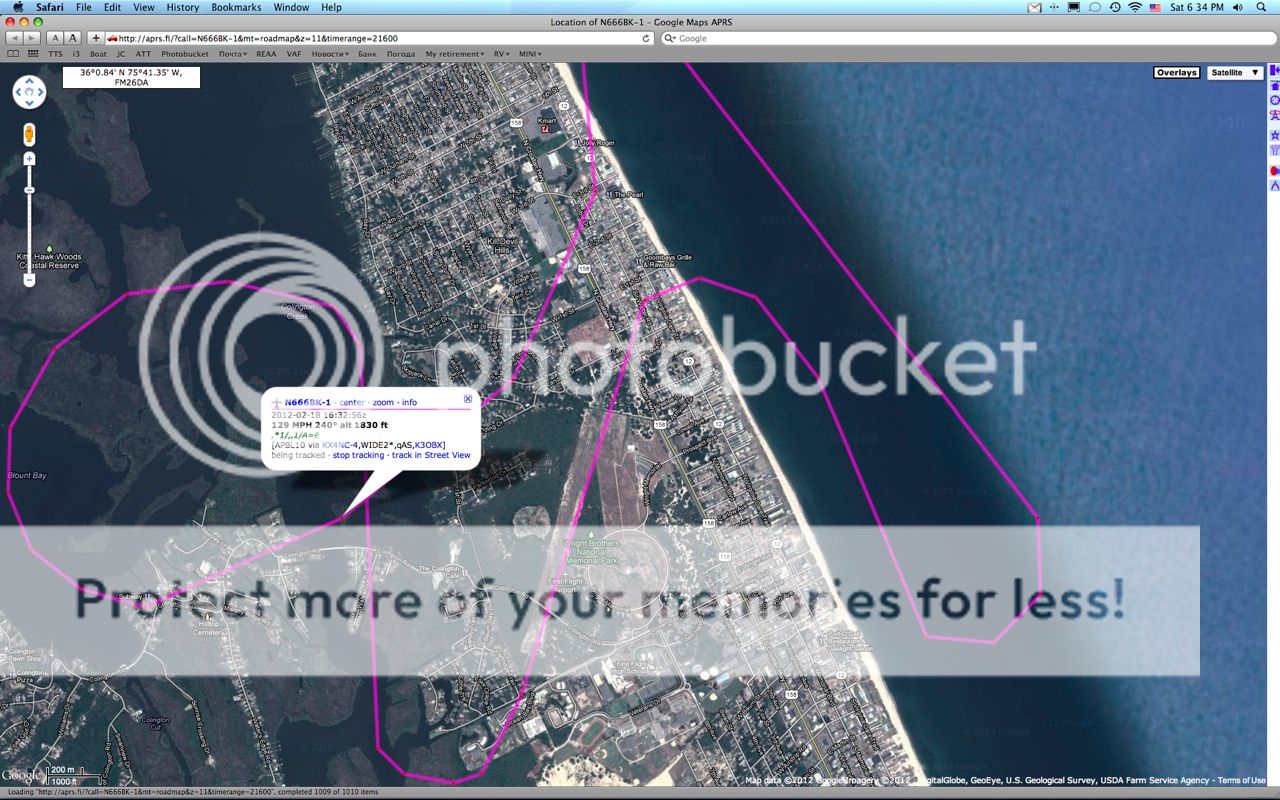This screenshot has width=1280, height=800.
Task: Expand the My retirement bookmarks folder
Action: [455, 54]
